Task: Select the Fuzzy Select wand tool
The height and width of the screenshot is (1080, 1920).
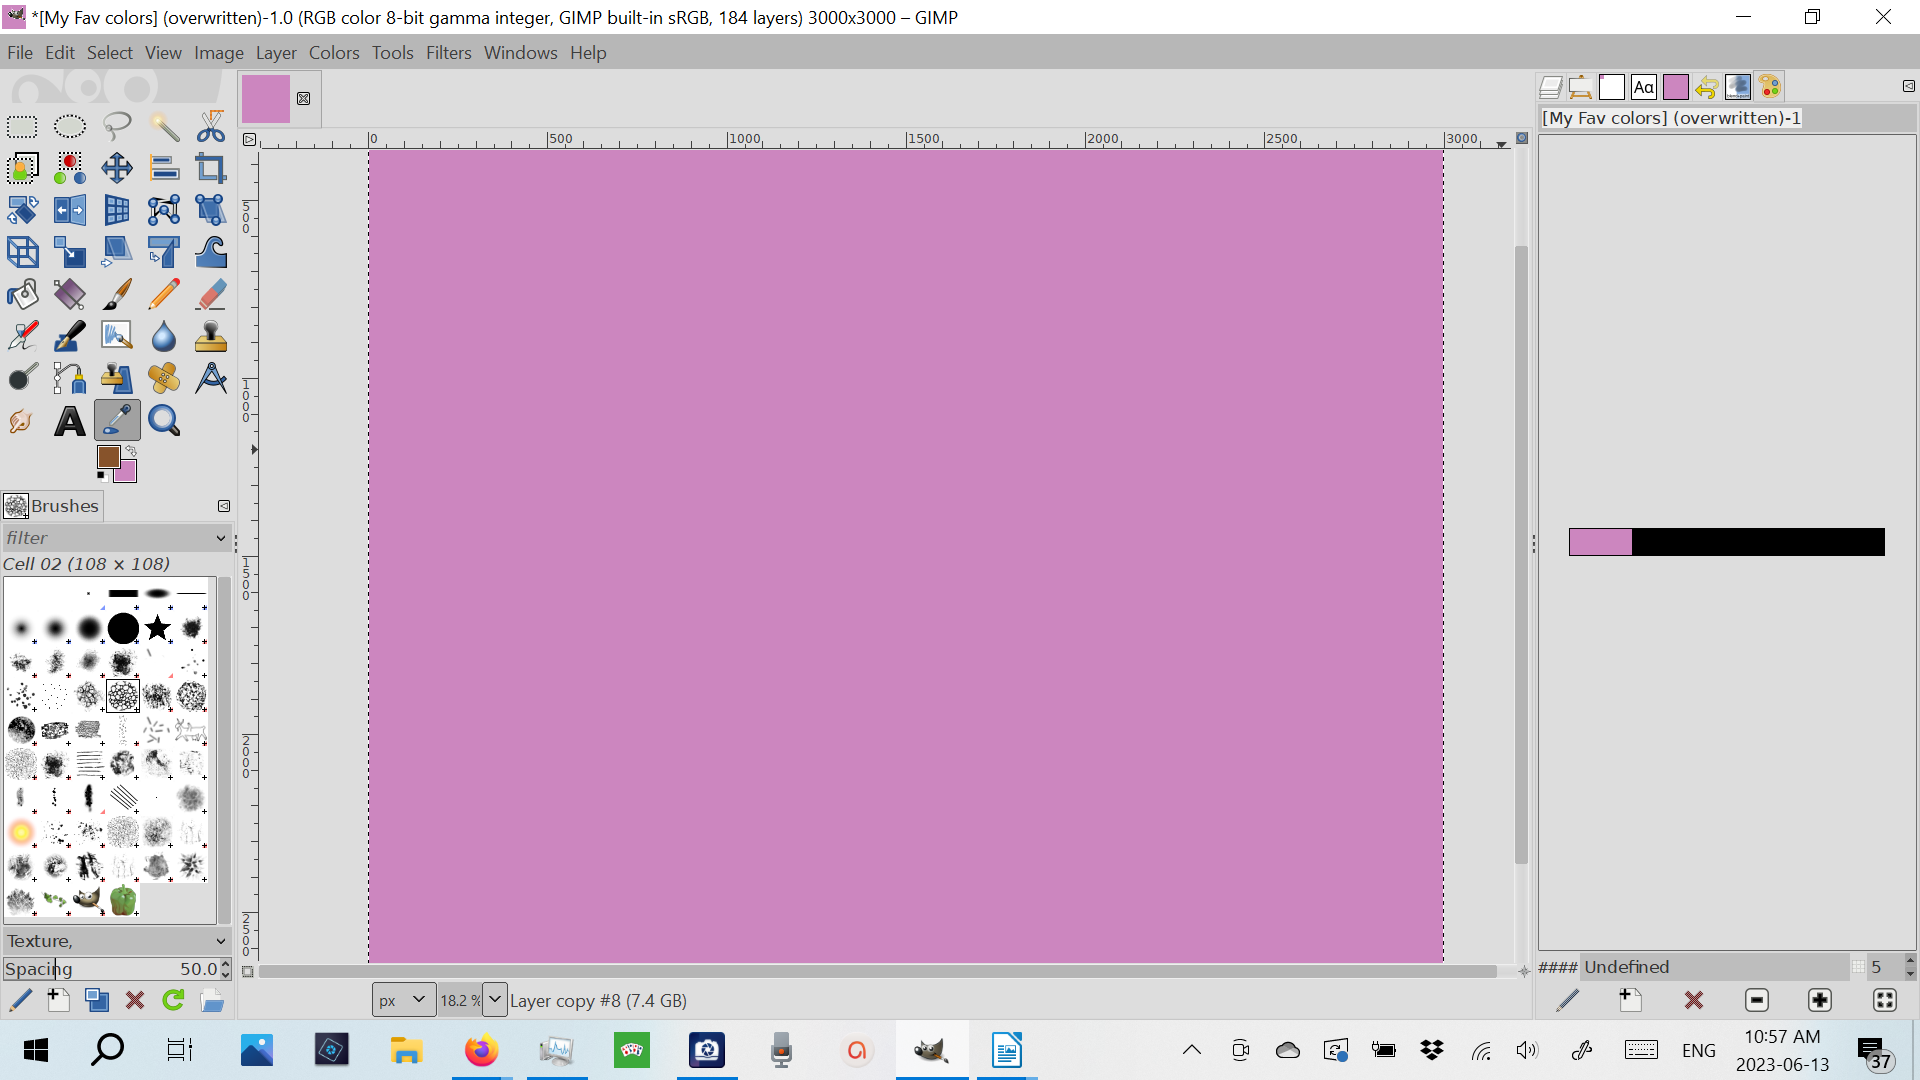Action: tap(164, 126)
